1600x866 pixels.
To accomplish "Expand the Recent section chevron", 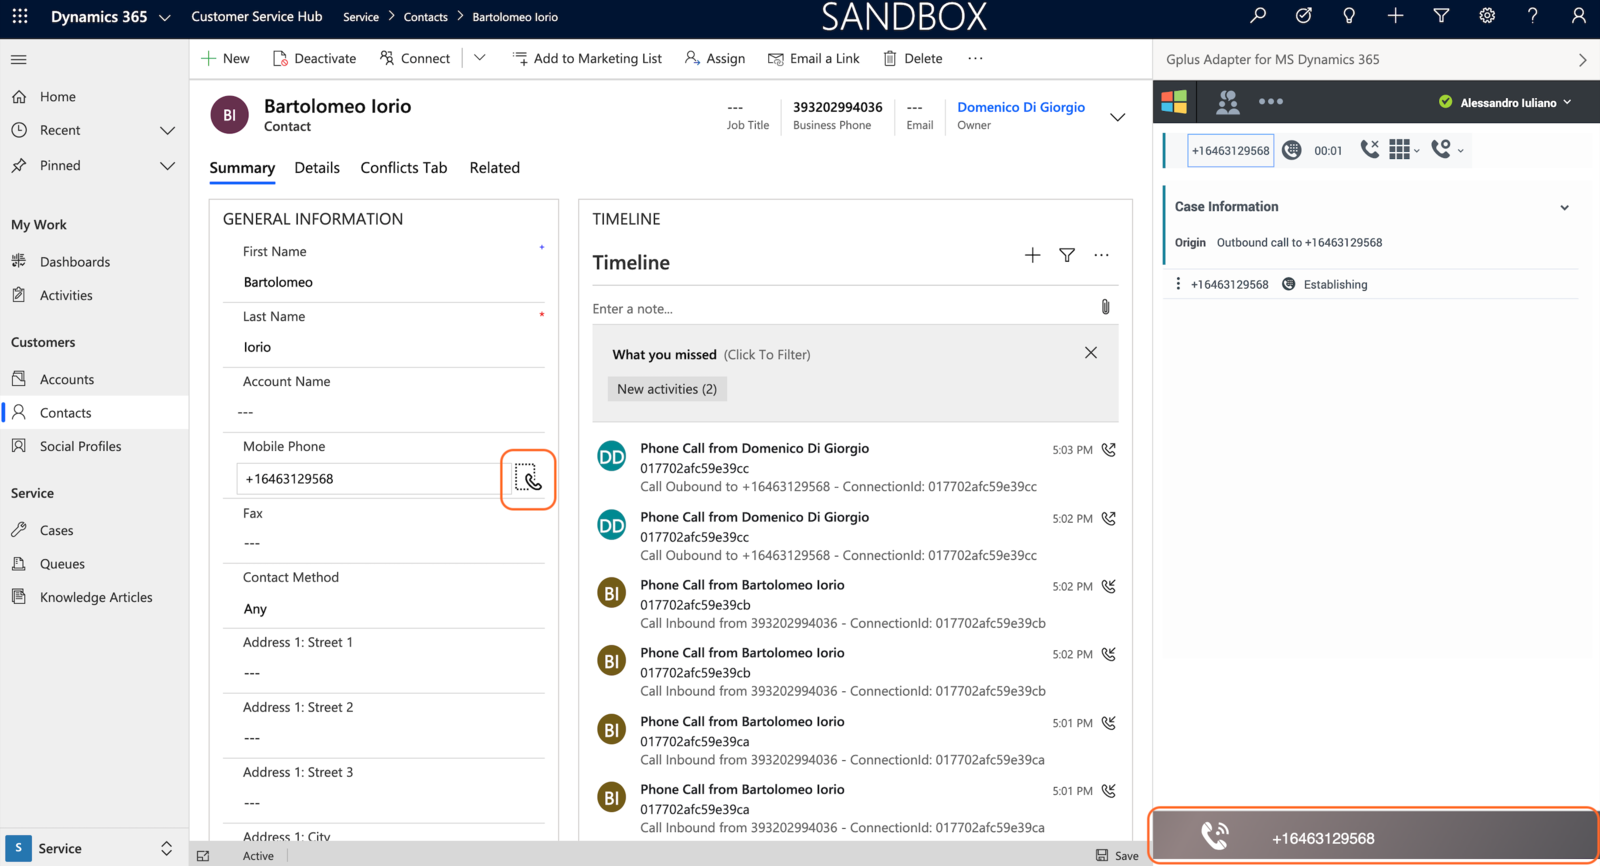I will pos(167,130).
